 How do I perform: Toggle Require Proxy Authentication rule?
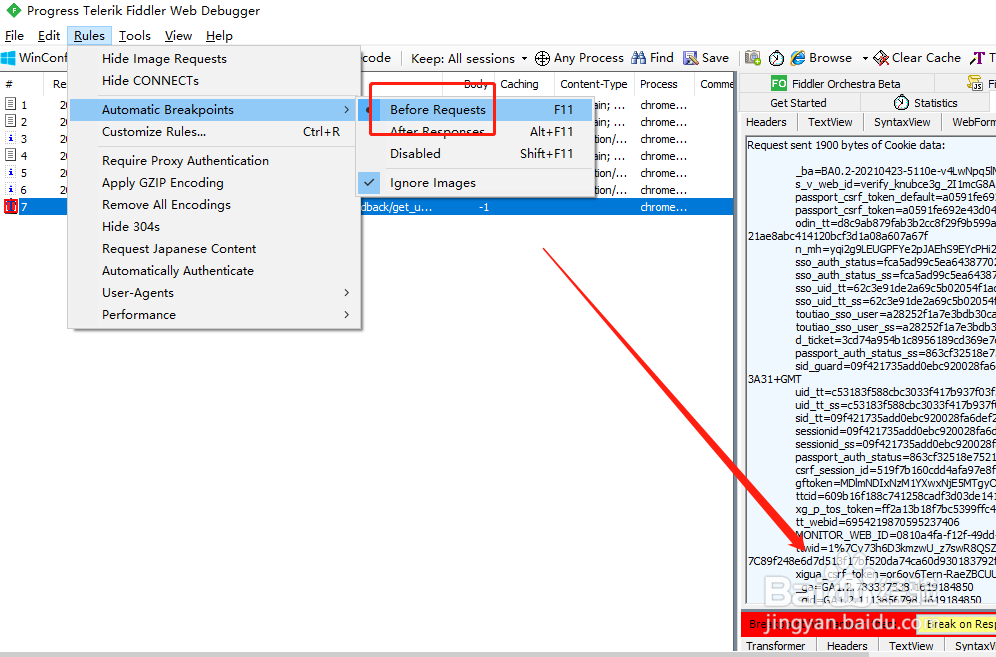click(215, 161)
